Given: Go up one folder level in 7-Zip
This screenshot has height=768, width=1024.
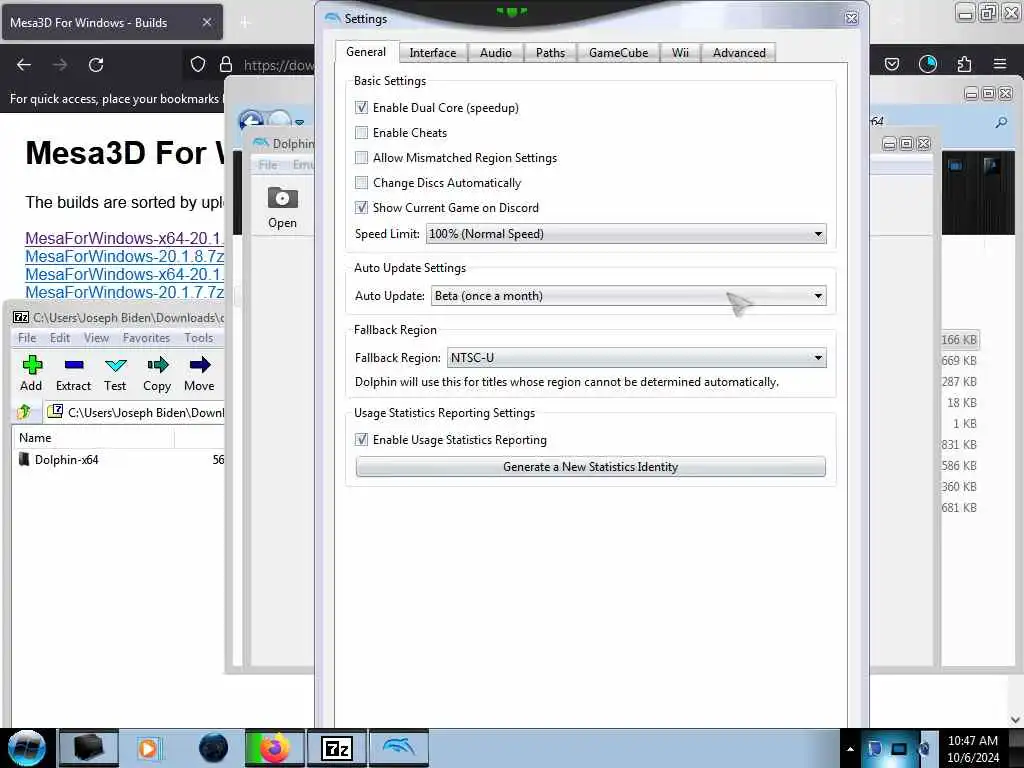Looking at the screenshot, I should coord(25,412).
